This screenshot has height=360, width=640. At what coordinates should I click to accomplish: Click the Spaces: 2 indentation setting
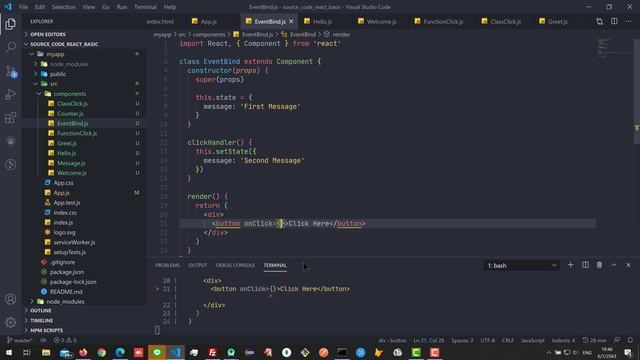point(462,340)
